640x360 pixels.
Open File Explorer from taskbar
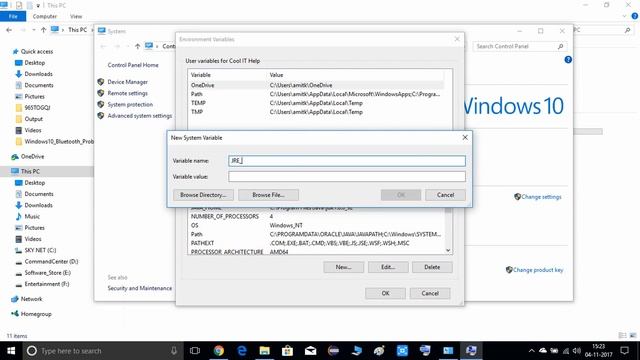coord(264,351)
